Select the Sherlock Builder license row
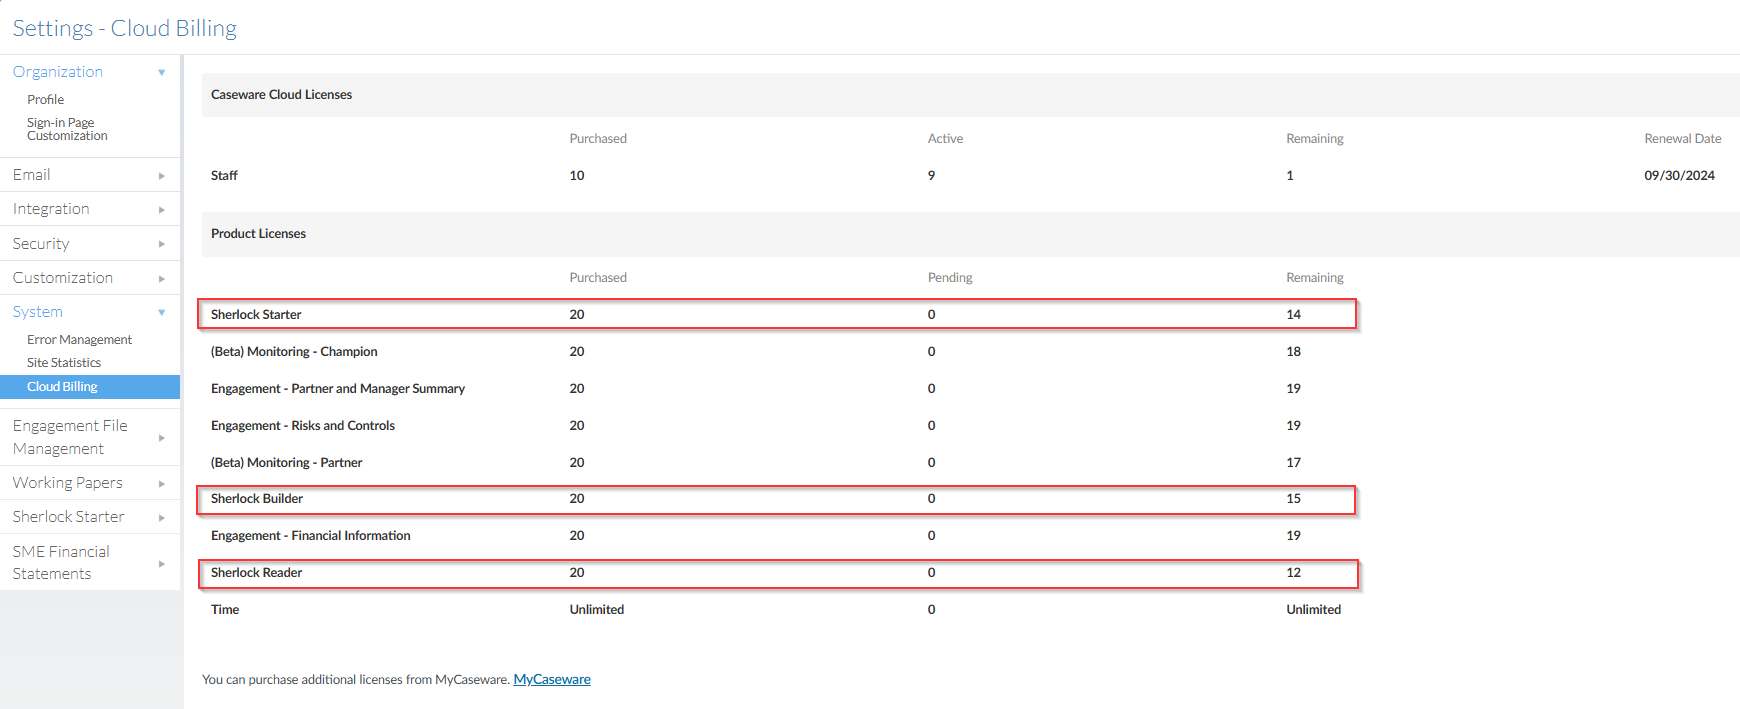1740x709 pixels. [x=257, y=499]
